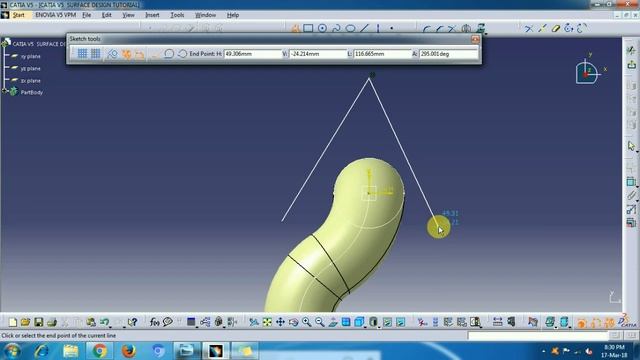
Task: Click the Open file icon
Action: [x=25, y=322]
